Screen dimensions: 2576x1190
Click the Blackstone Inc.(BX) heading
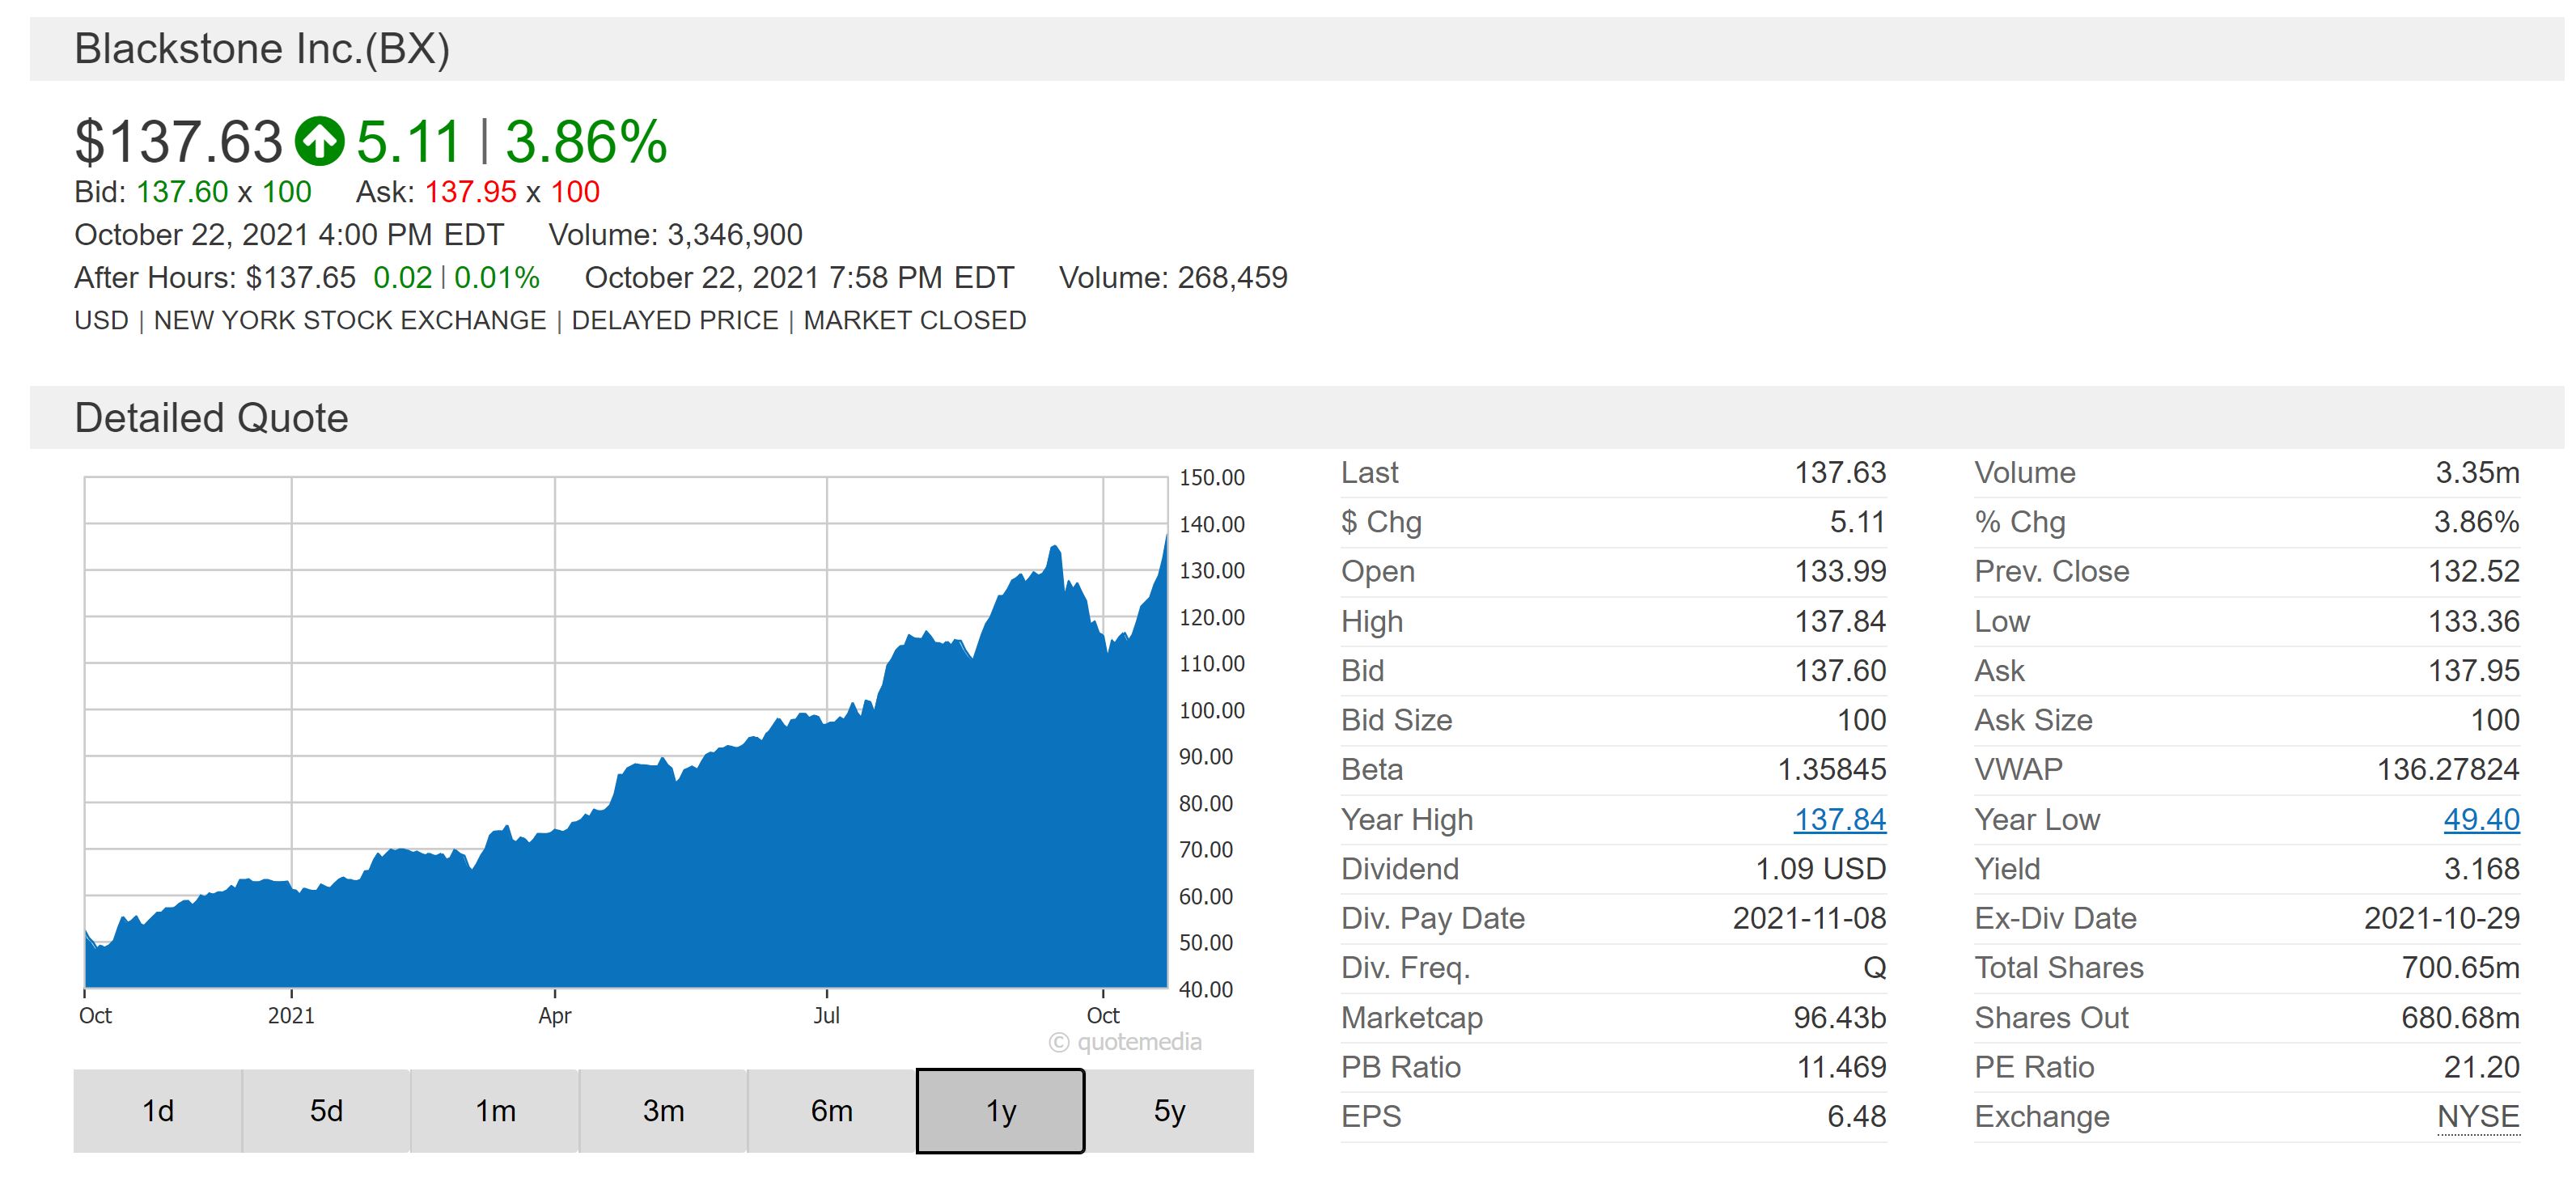(262, 49)
